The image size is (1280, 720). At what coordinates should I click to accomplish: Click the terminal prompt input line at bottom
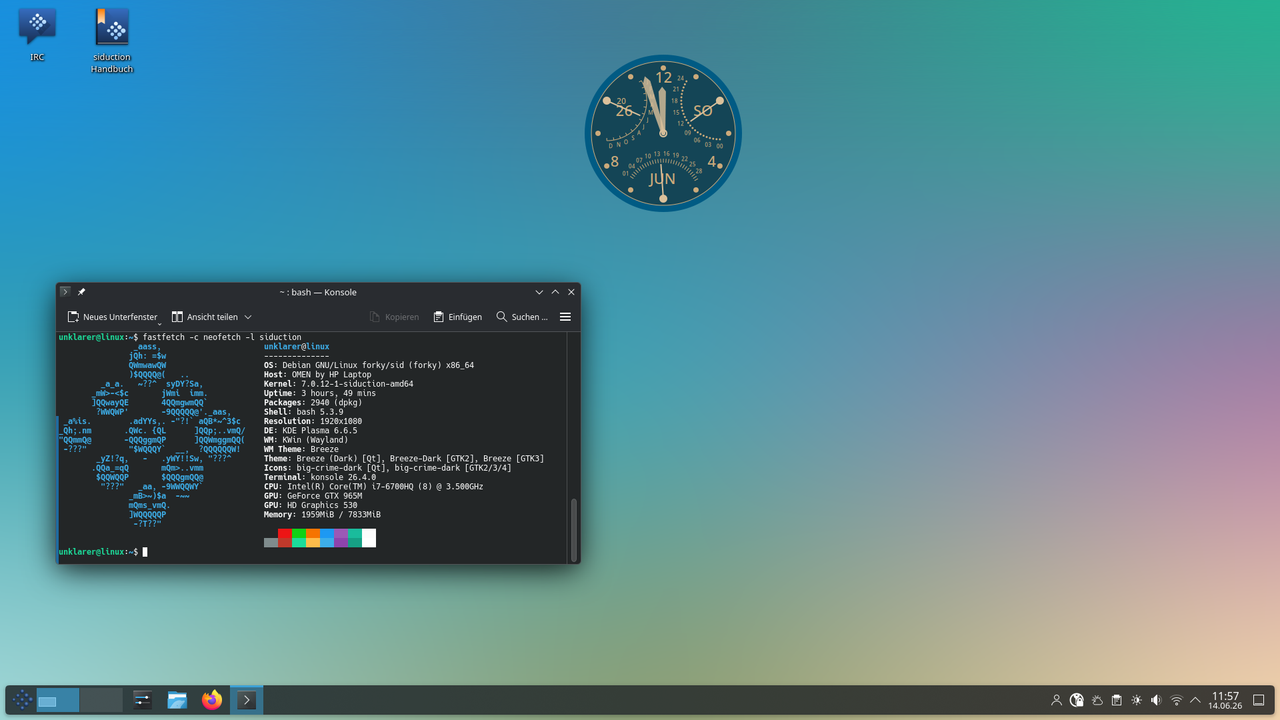click(x=313, y=552)
